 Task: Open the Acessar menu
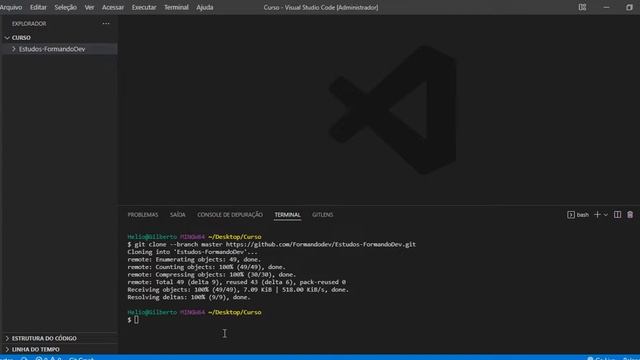113,7
